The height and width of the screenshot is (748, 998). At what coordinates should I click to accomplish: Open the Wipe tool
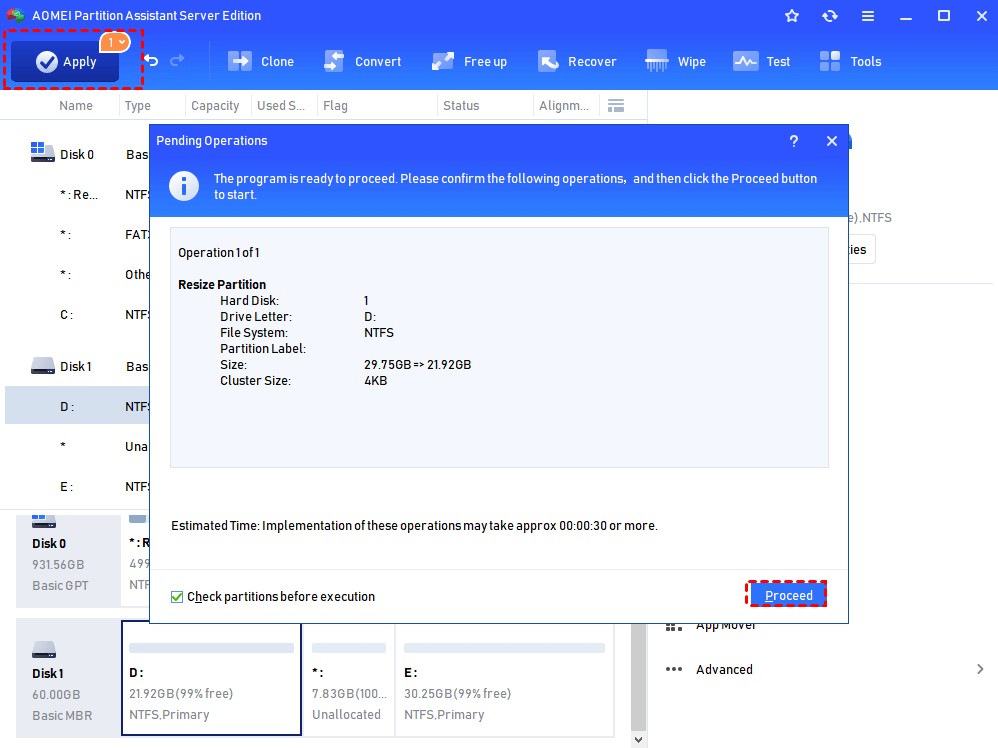(675, 62)
